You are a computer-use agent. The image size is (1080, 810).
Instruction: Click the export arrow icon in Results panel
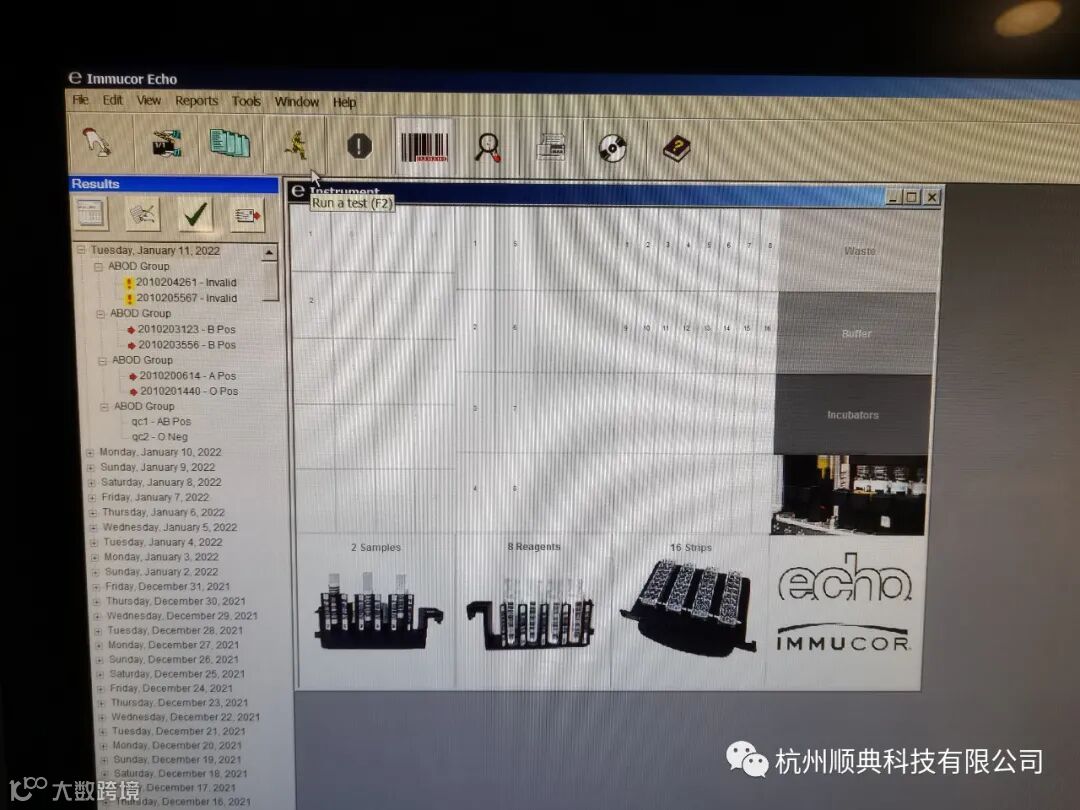click(x=247, y=216)
